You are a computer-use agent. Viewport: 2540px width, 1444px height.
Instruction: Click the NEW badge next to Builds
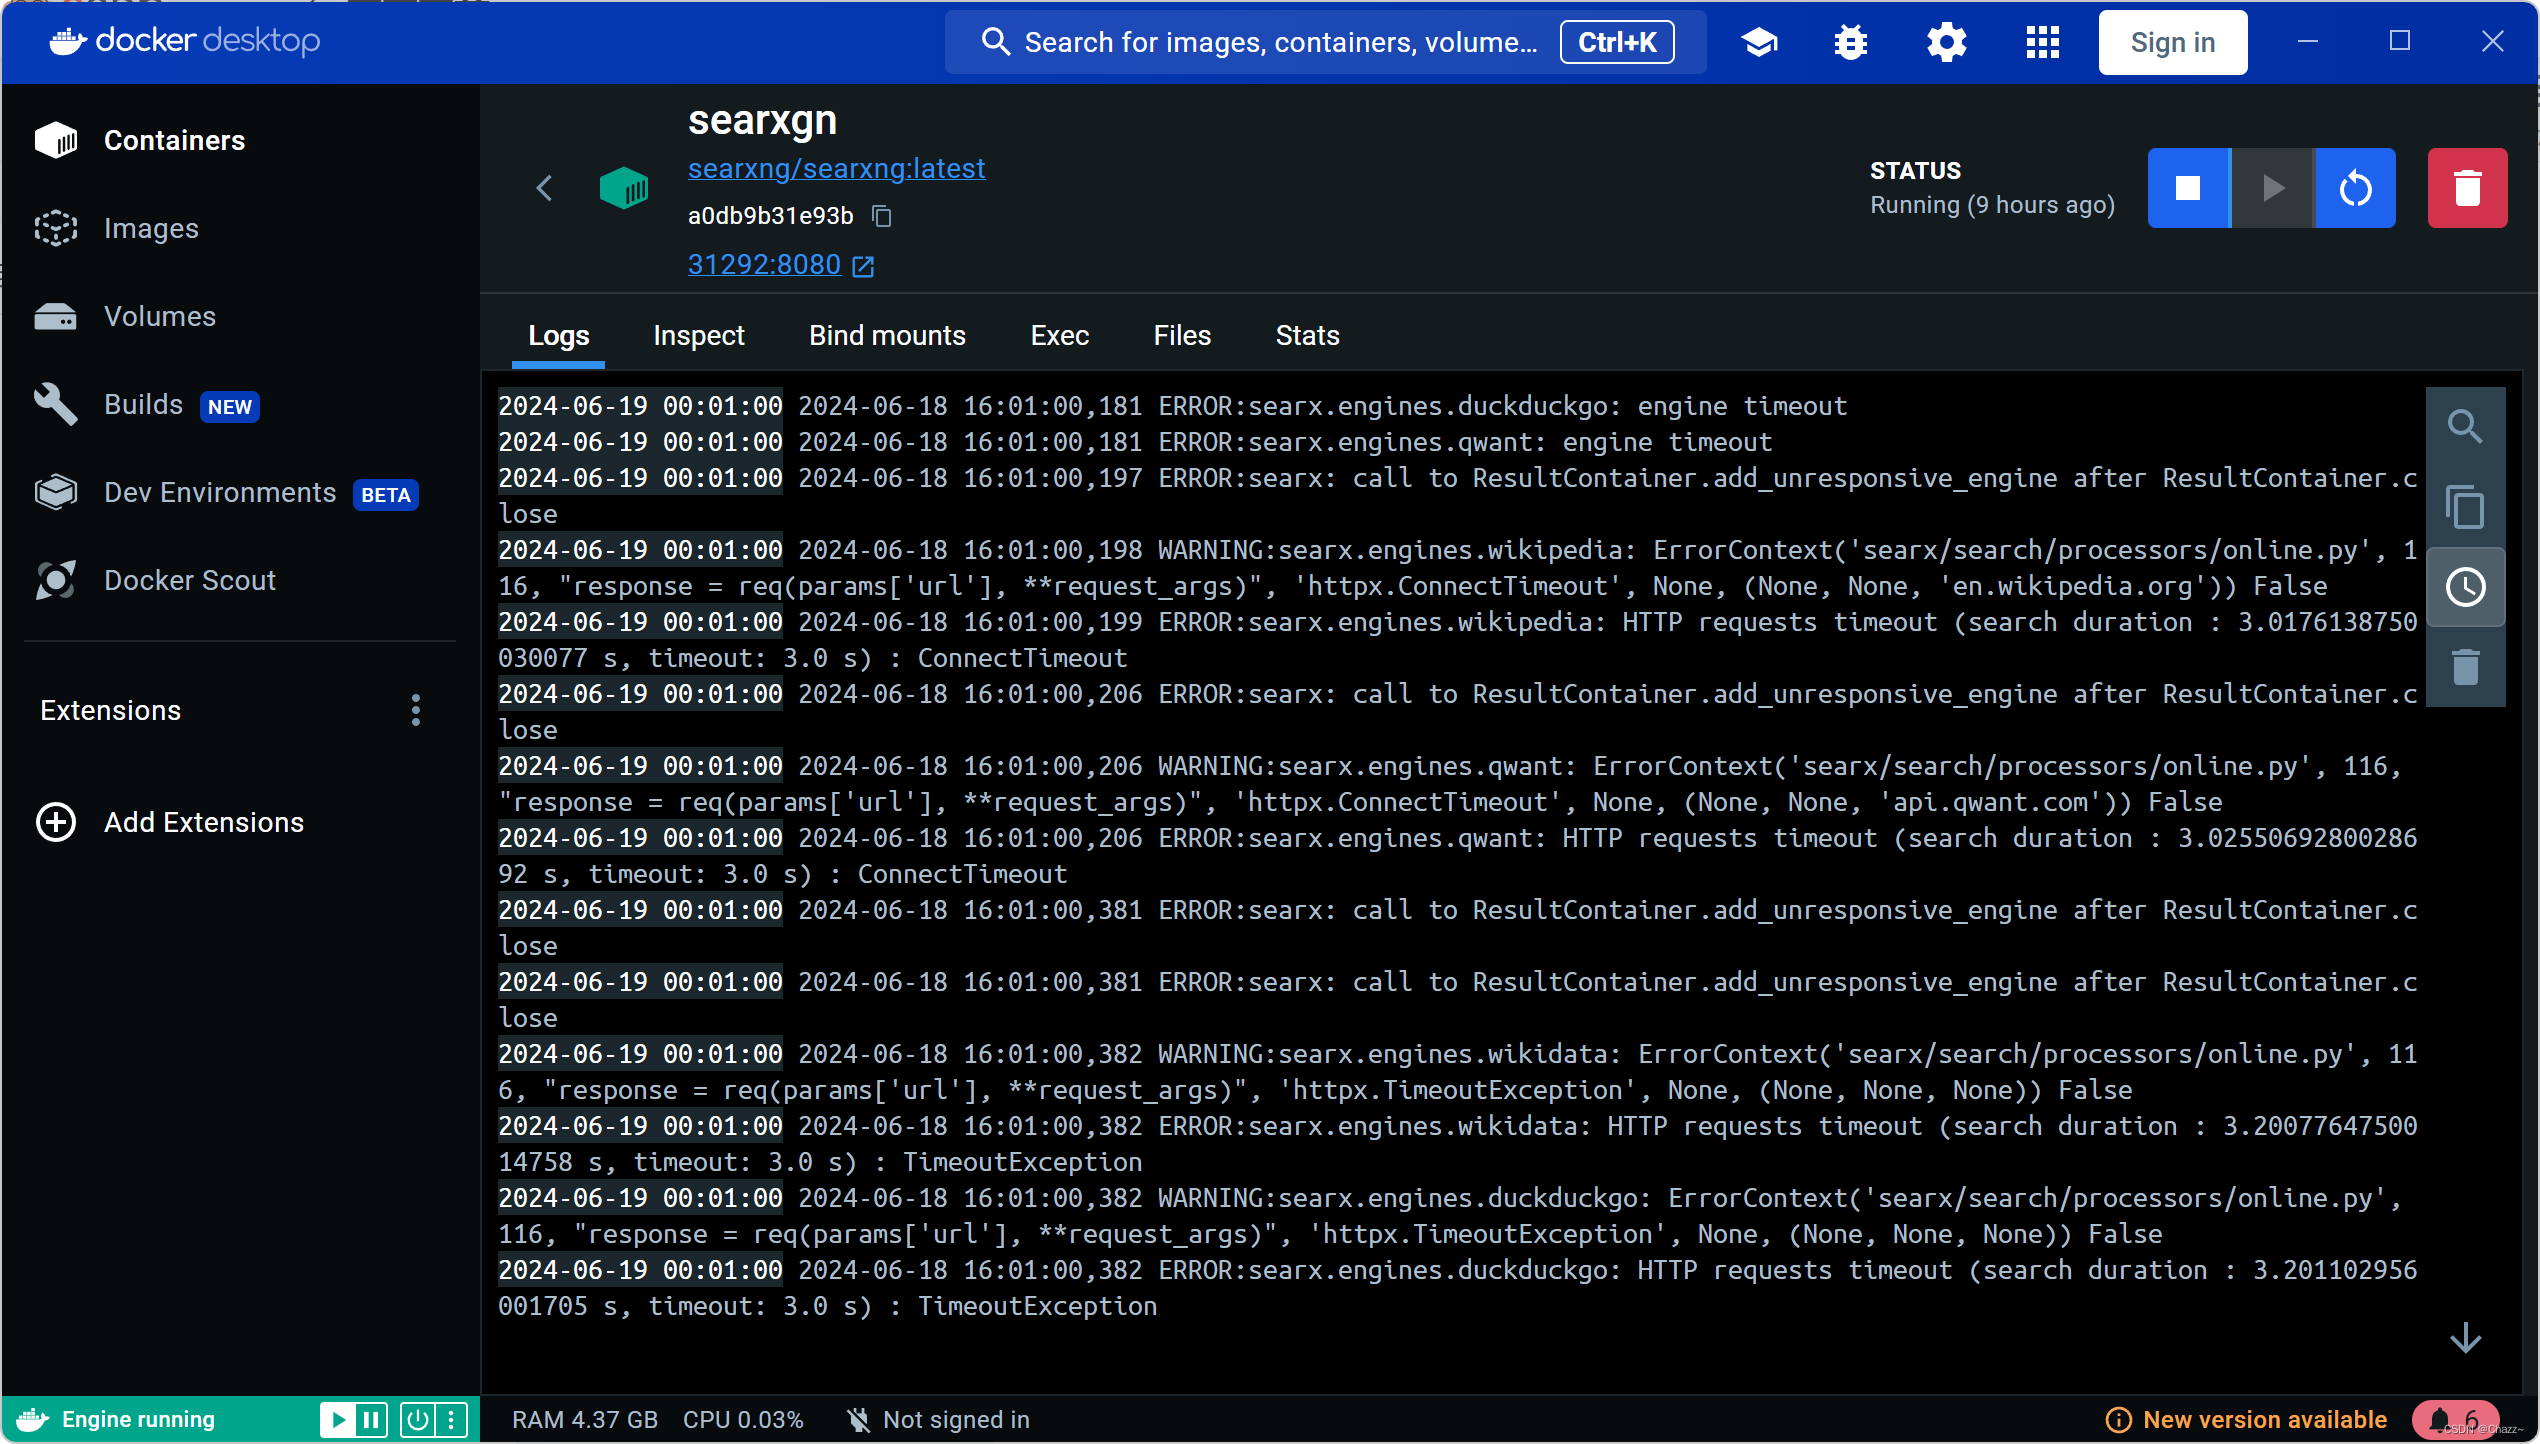click(230, 407)
